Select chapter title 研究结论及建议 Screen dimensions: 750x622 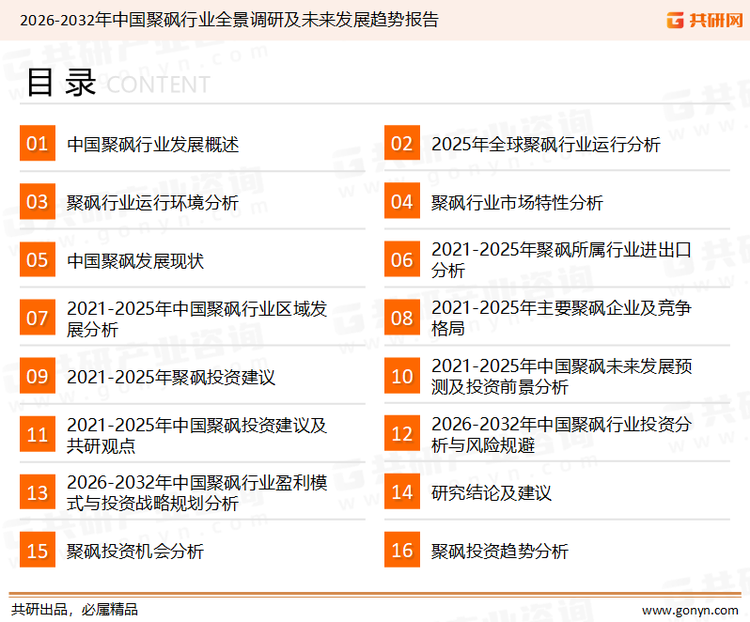coord(491,493)
